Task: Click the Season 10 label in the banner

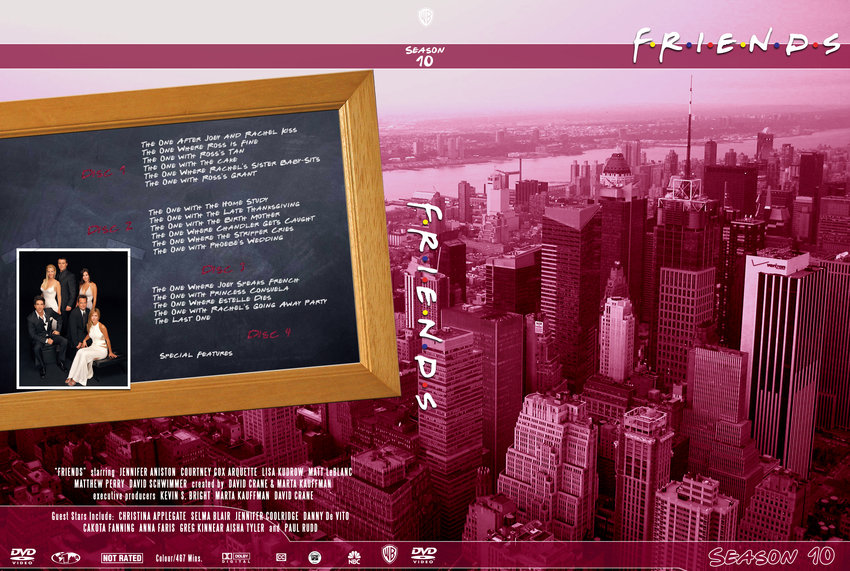Action: pos(425,55)
